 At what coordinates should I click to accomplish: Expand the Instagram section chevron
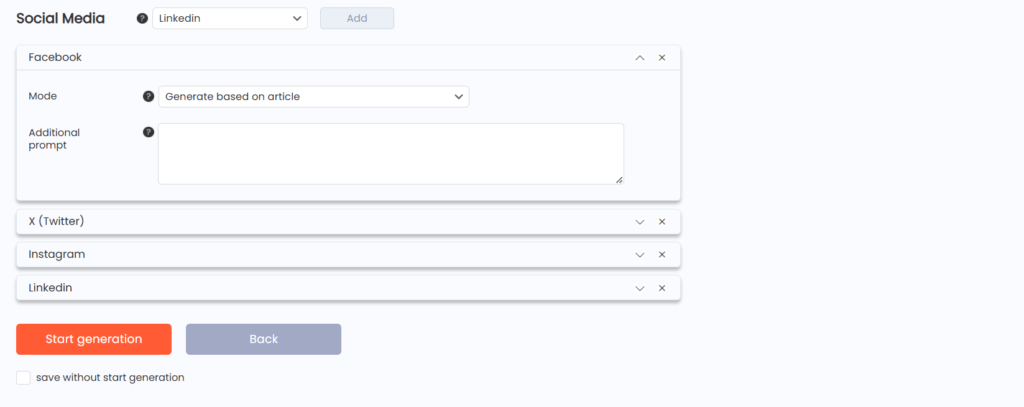tap(640, 255)
